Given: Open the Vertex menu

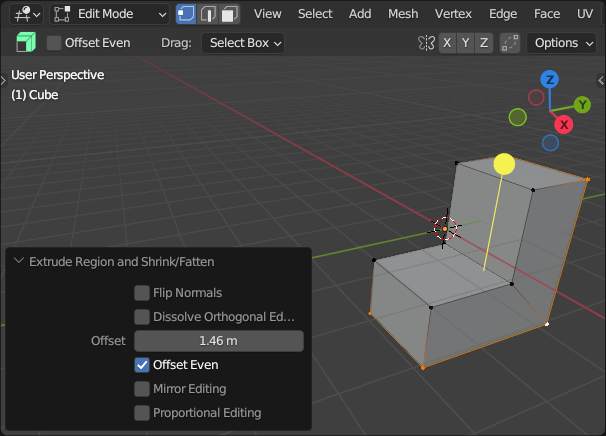Looking at the screenshot, I should click(x=453, y=14).
